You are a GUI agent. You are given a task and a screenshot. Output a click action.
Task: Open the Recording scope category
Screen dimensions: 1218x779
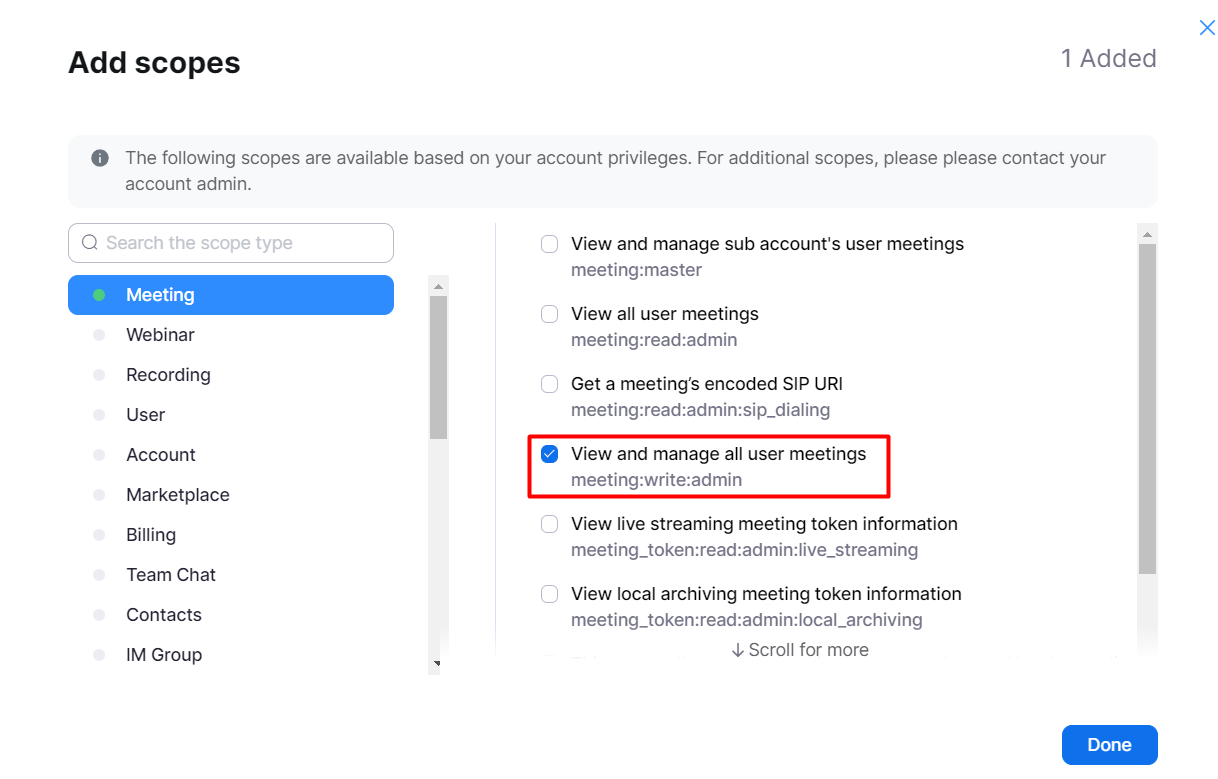(x=231, y=375)
